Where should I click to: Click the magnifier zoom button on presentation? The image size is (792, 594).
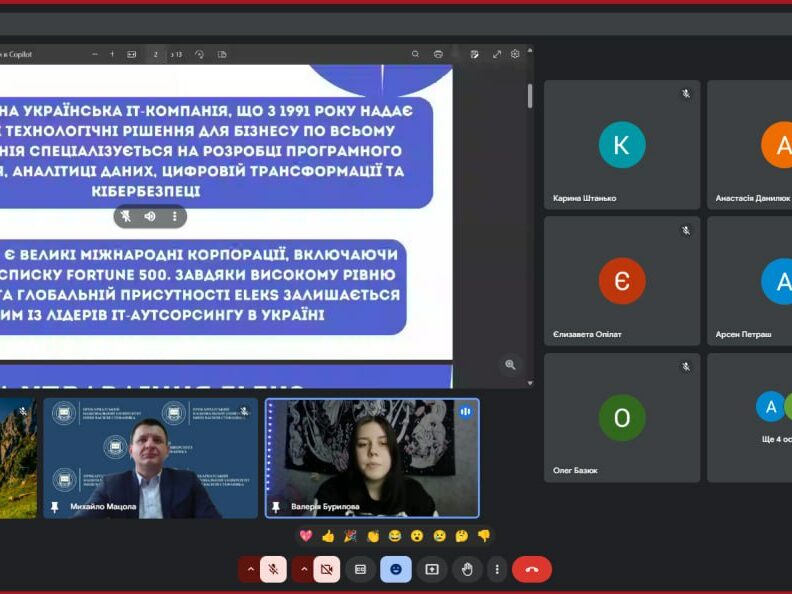click(510, 365)
